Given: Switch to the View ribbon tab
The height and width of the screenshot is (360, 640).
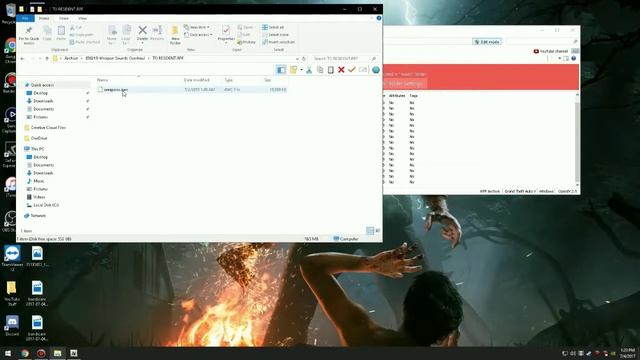Looking at the screenshot, I should click(x=82, y=18).
